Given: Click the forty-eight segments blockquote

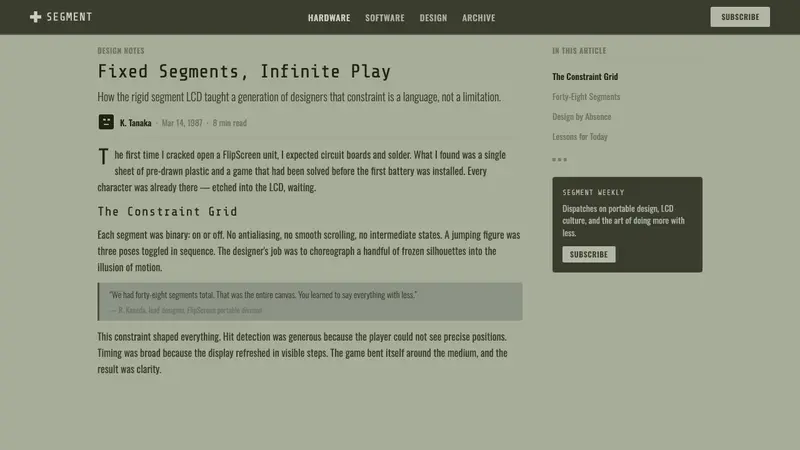Looking at the screenshot, I should click(x=310, y=302).
